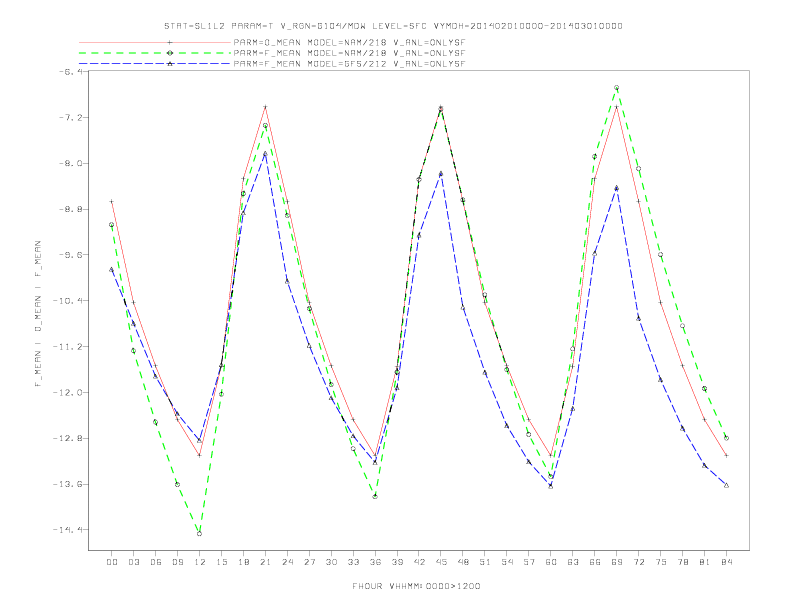
Task: Click x-axis tick label 30
Action: click(331, 562)
